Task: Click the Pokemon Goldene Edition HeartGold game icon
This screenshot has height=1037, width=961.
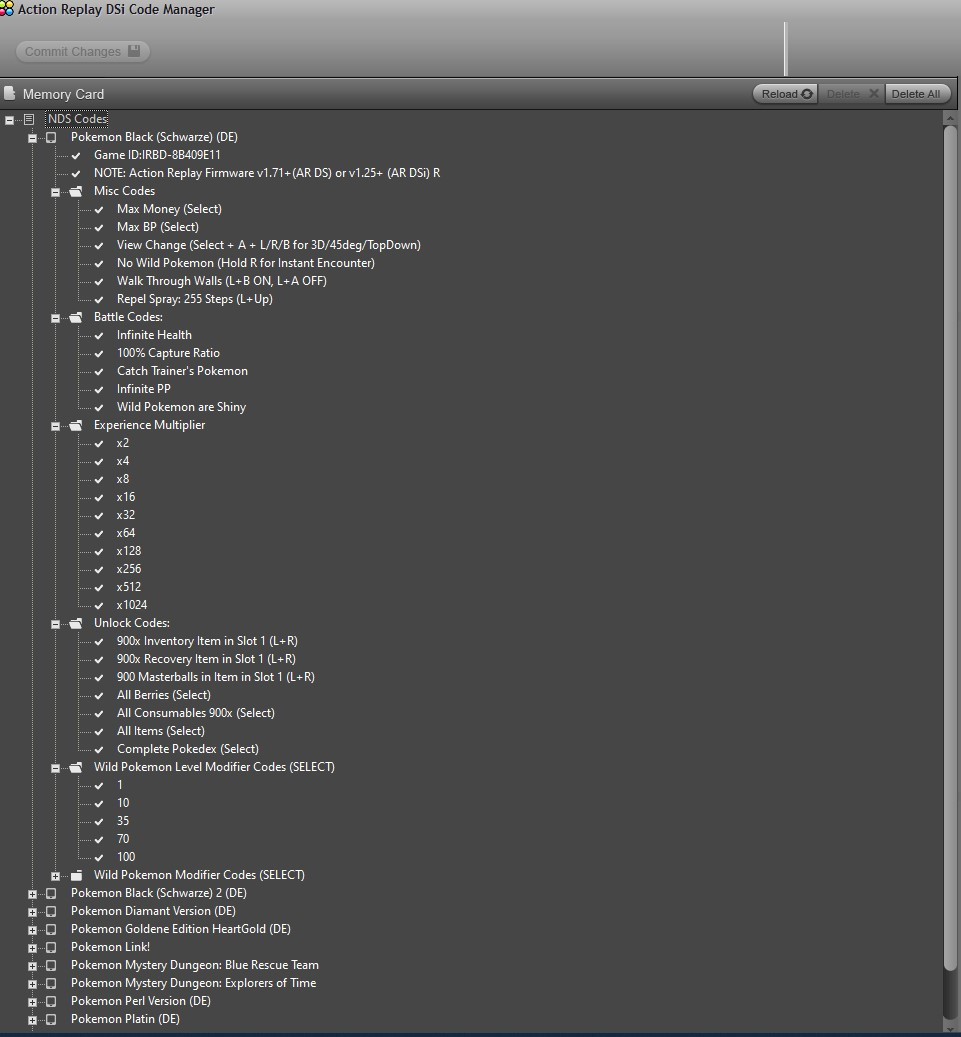Action: [x=51, y=929]
